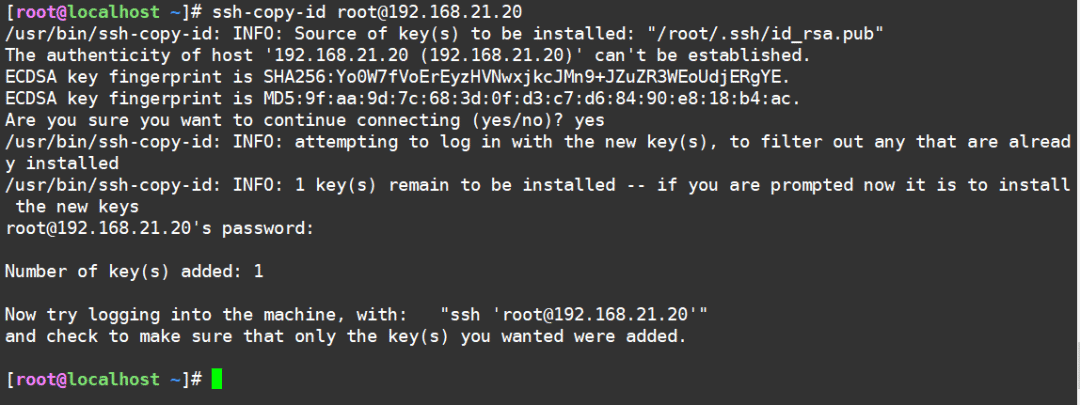The width and height of the screenshot is (1080, 405).
Task: Click the bottom [root@localhost ~]# prompt
Action: 104,379
